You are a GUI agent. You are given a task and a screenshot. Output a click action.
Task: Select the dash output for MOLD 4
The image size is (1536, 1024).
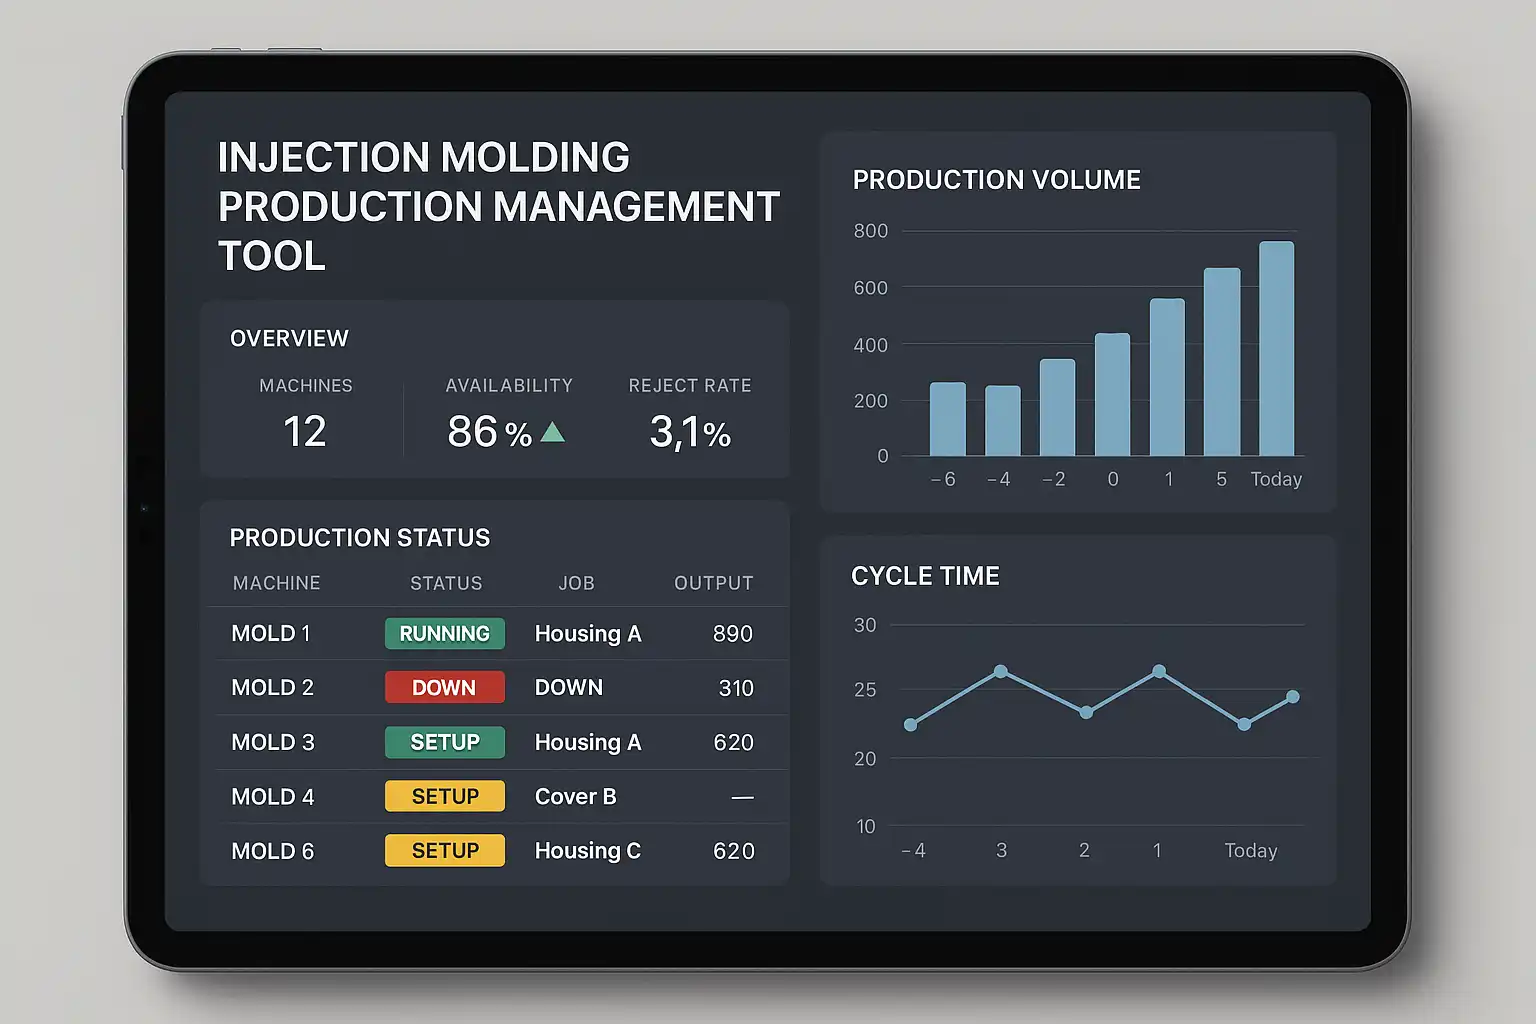click(743, 797)
